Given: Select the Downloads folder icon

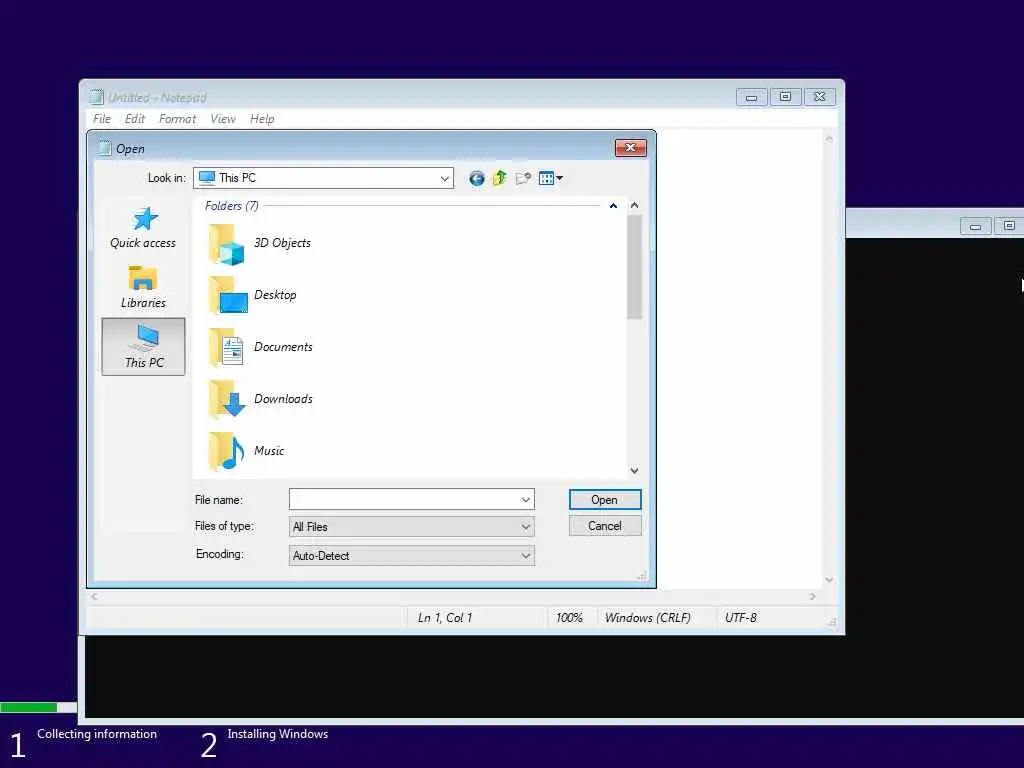Looking at the screenshot, I should 227,399.
